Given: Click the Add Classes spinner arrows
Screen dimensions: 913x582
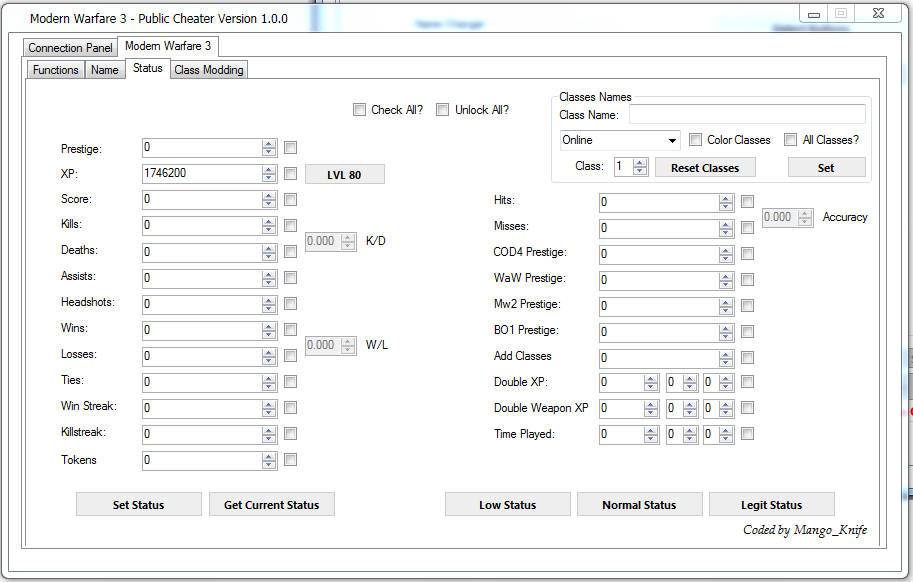Looking at the screenshot, I should coord(726,358).
